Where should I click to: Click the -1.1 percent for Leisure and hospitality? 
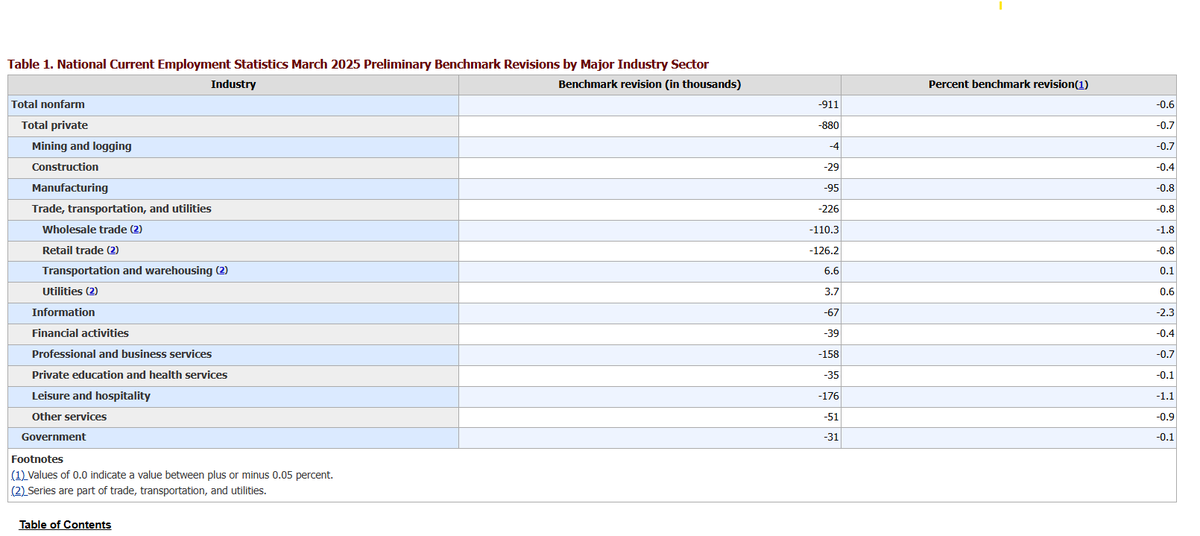tap(1165, 397)
